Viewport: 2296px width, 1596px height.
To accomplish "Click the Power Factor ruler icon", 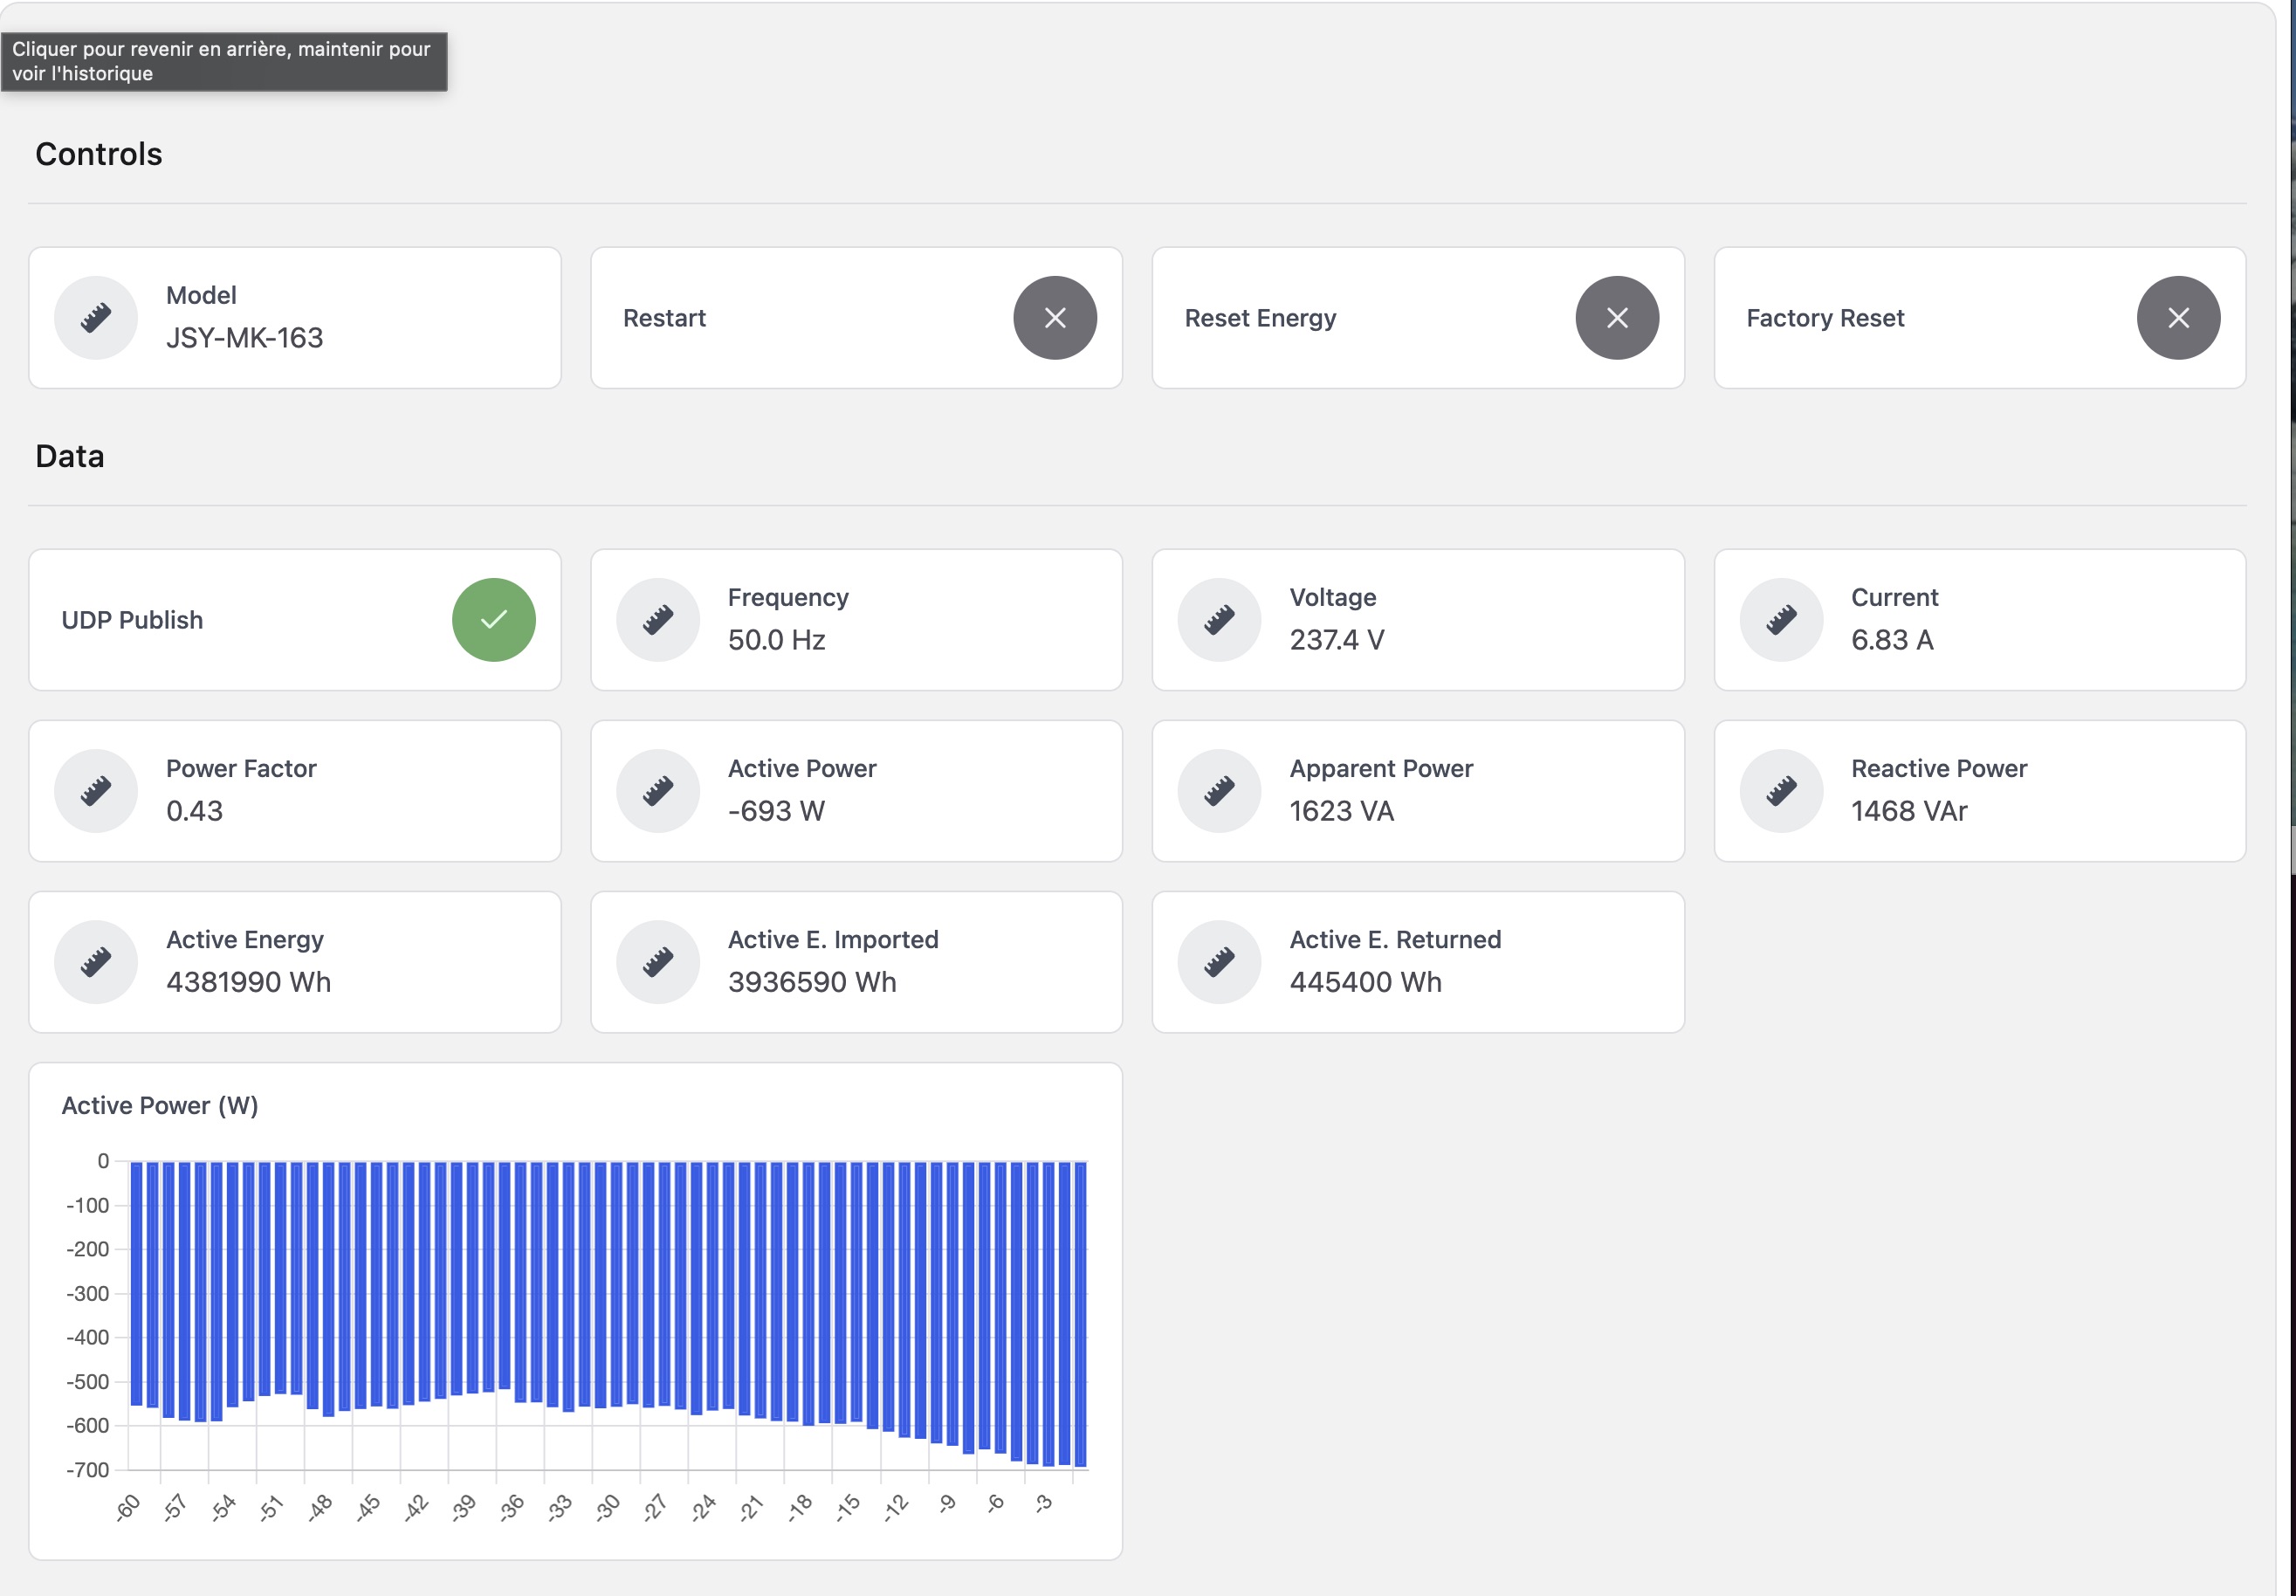I will [x=96, y=791].
